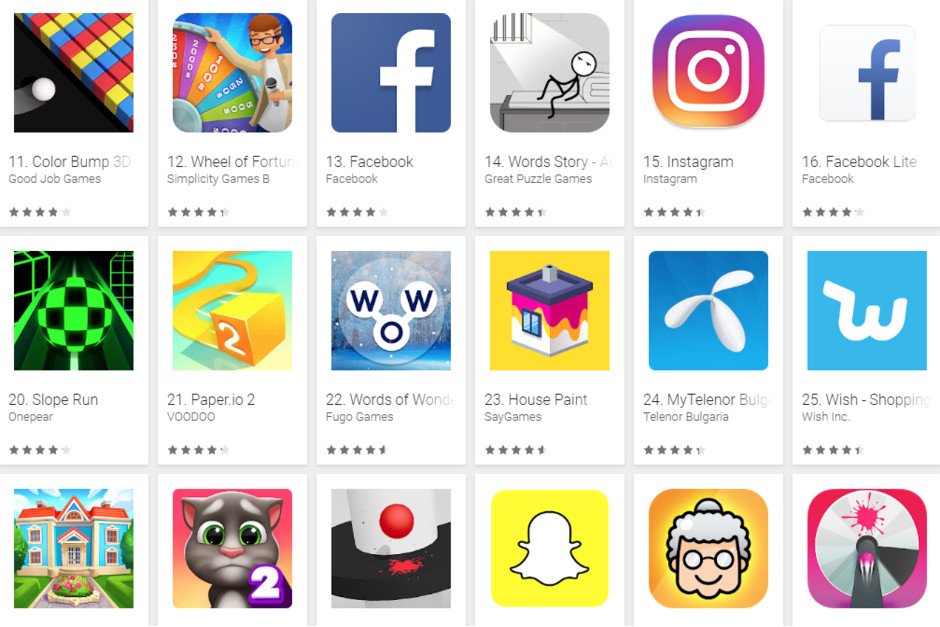The height and width of the screenshot is (627, 940).
Task: Open the MyTelenor Bulgaria propeller icon
Action: pyautogui.click(x=708, y=311)
